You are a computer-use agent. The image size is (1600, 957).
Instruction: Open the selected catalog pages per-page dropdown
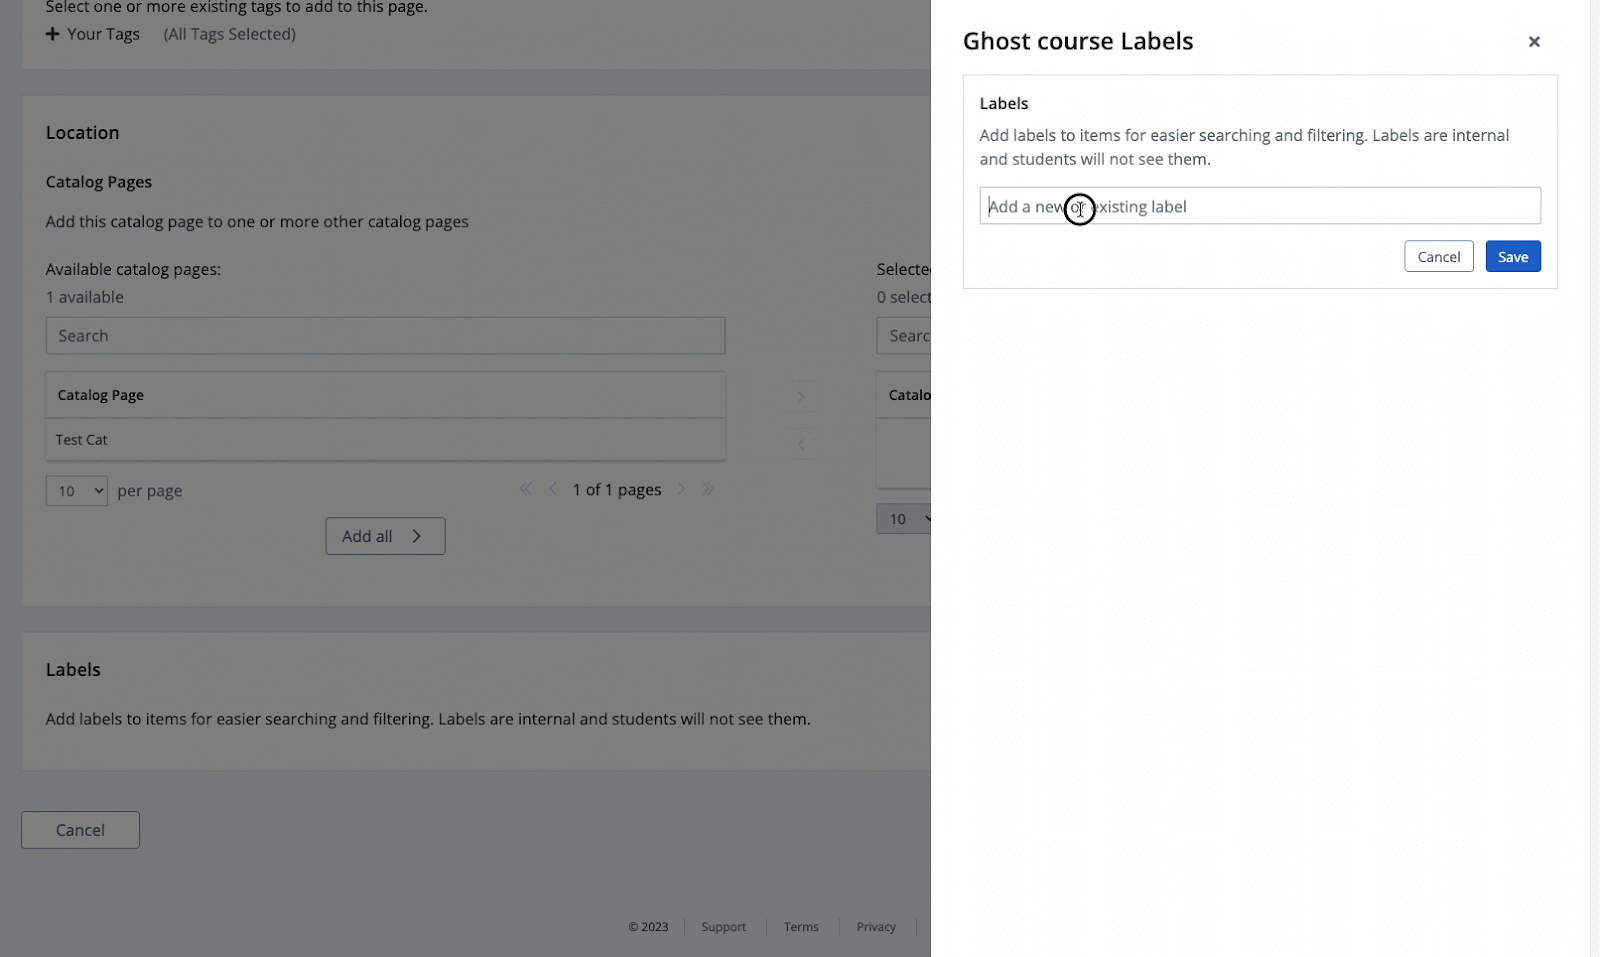[x=904, y=519]
